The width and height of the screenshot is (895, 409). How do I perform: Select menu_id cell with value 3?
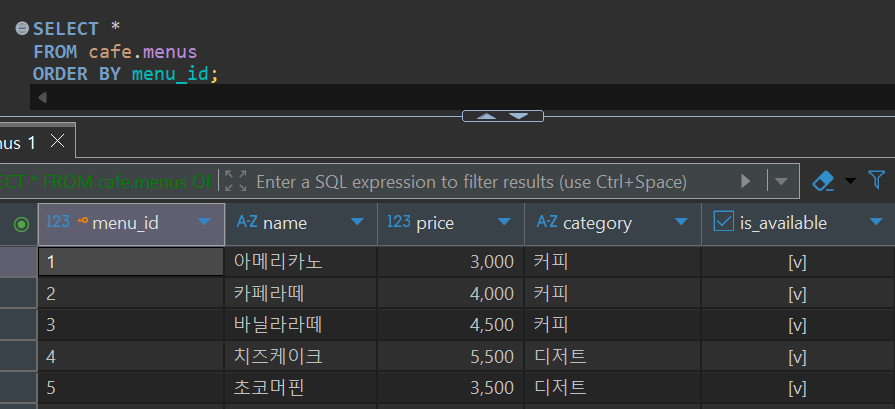(x=131, y=325)
